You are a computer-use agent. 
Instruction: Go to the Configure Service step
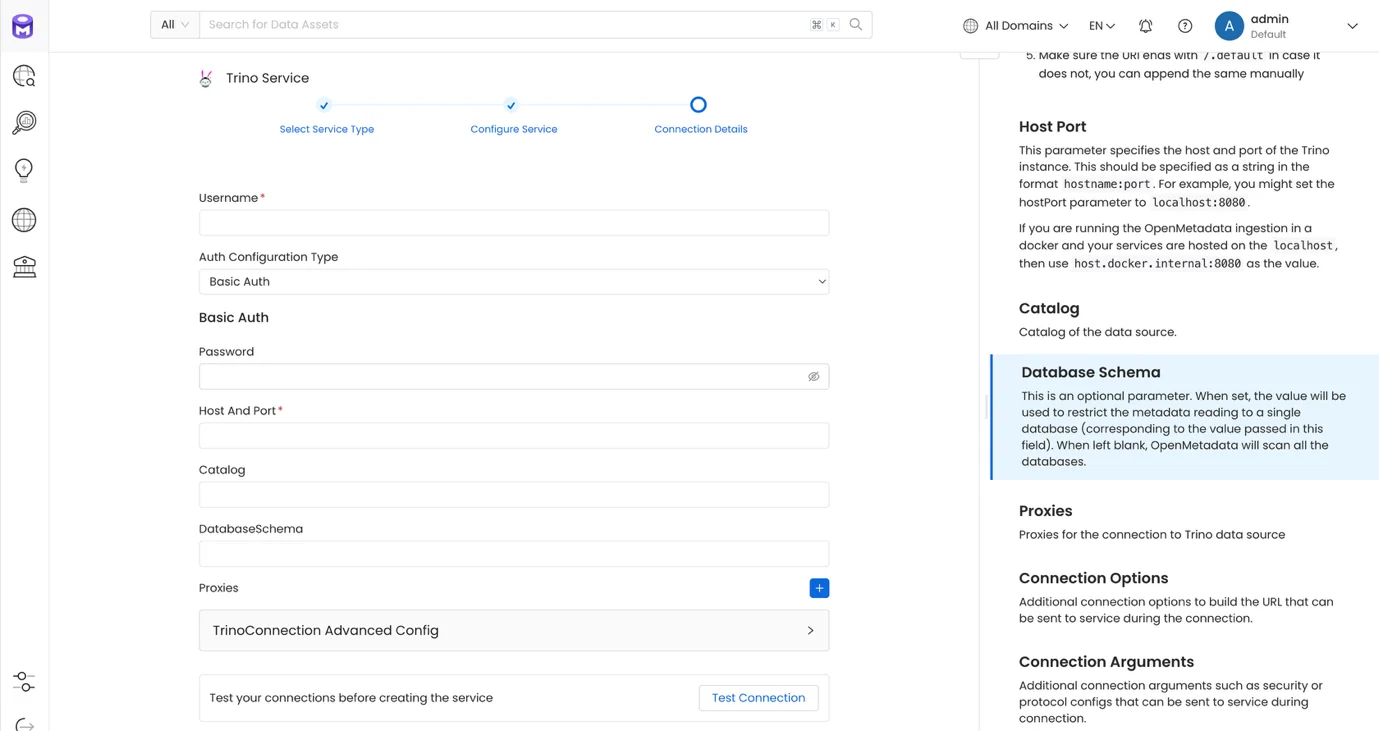[x=514, y=129]
